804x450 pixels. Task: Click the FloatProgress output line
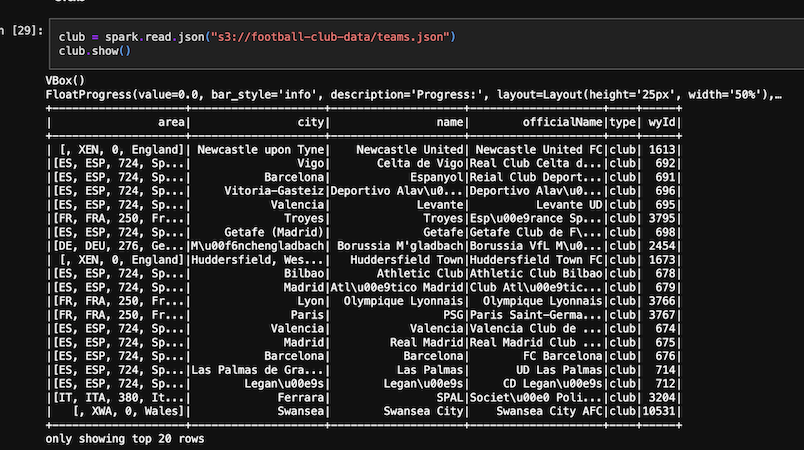(413, 95)
